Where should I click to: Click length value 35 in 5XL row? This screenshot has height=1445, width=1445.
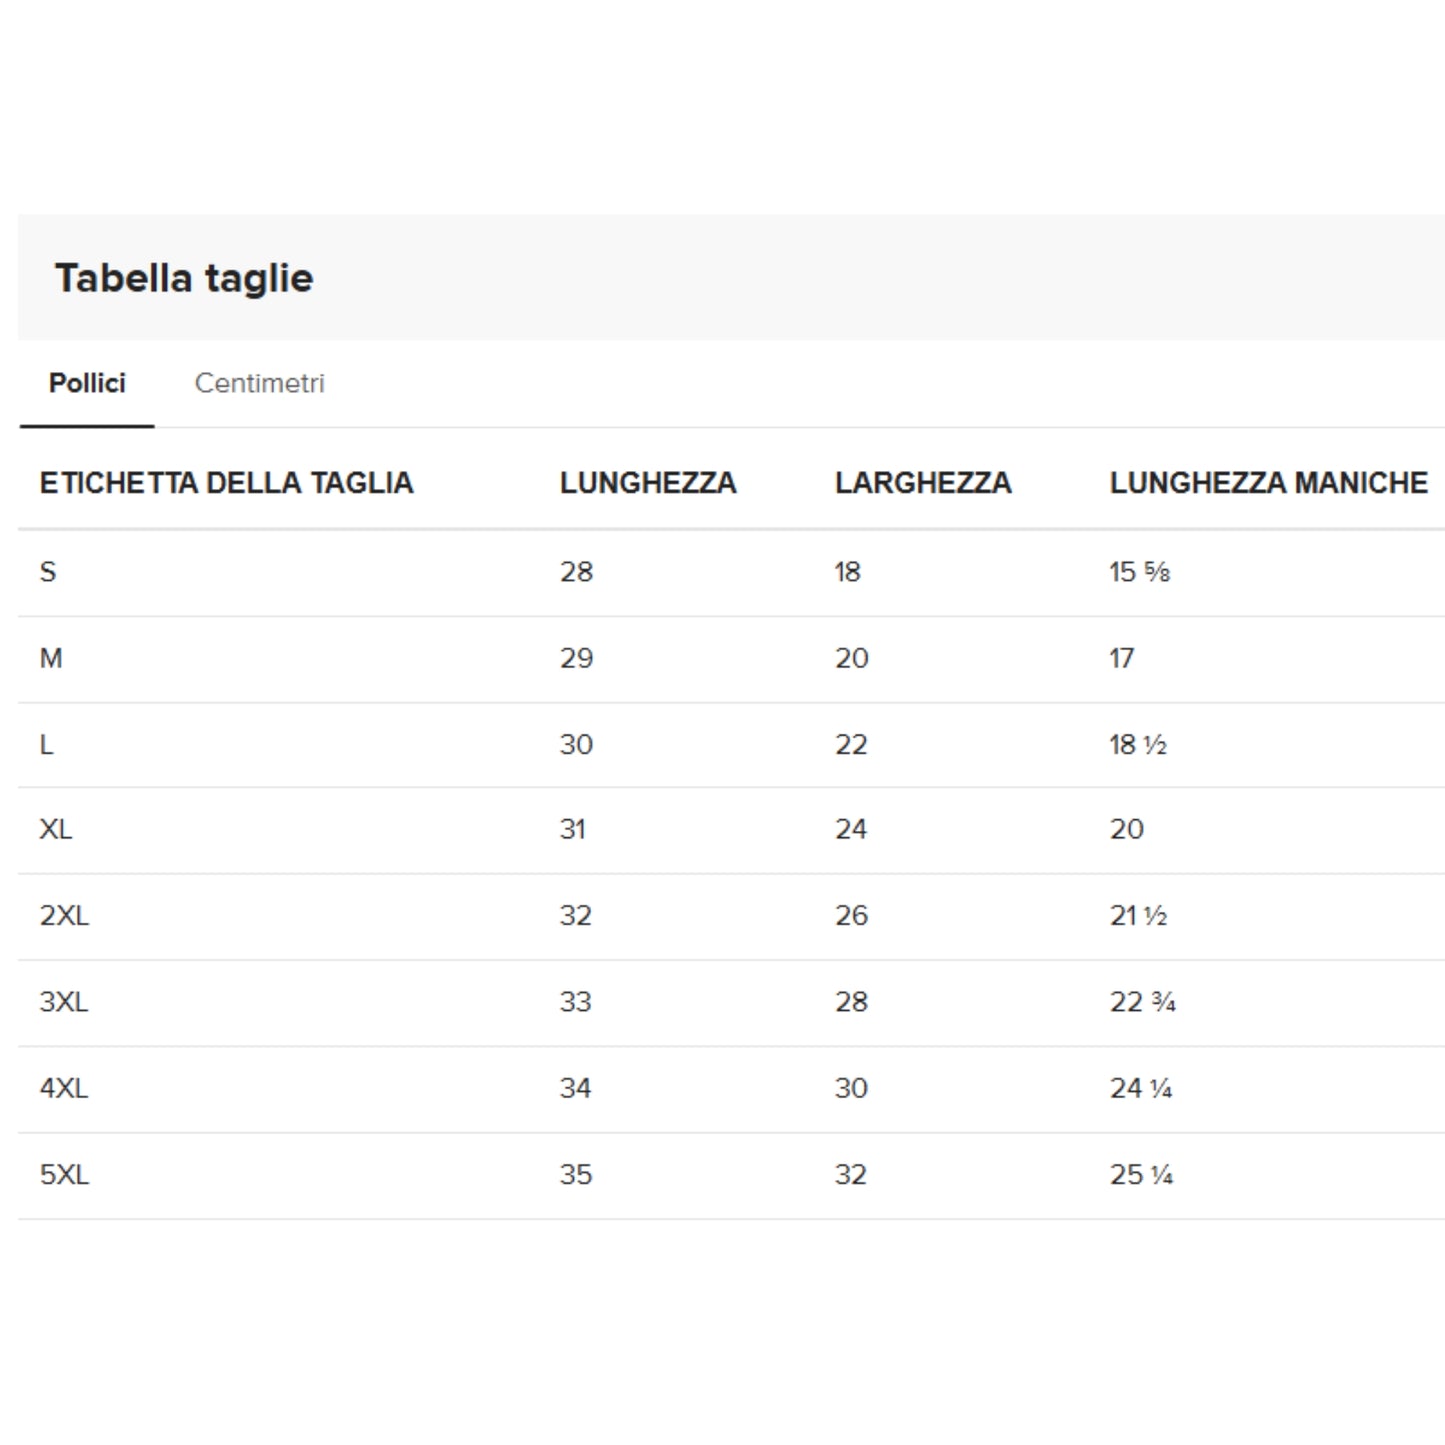click(576, 1174)
